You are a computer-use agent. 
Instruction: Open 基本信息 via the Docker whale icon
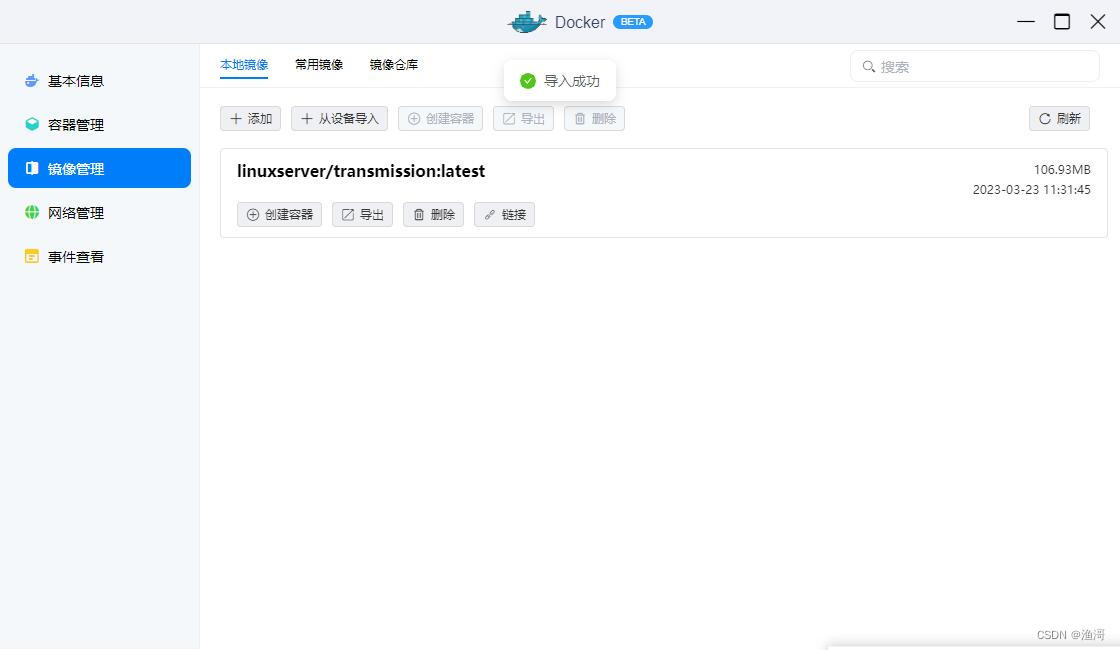tap(31, 80)
